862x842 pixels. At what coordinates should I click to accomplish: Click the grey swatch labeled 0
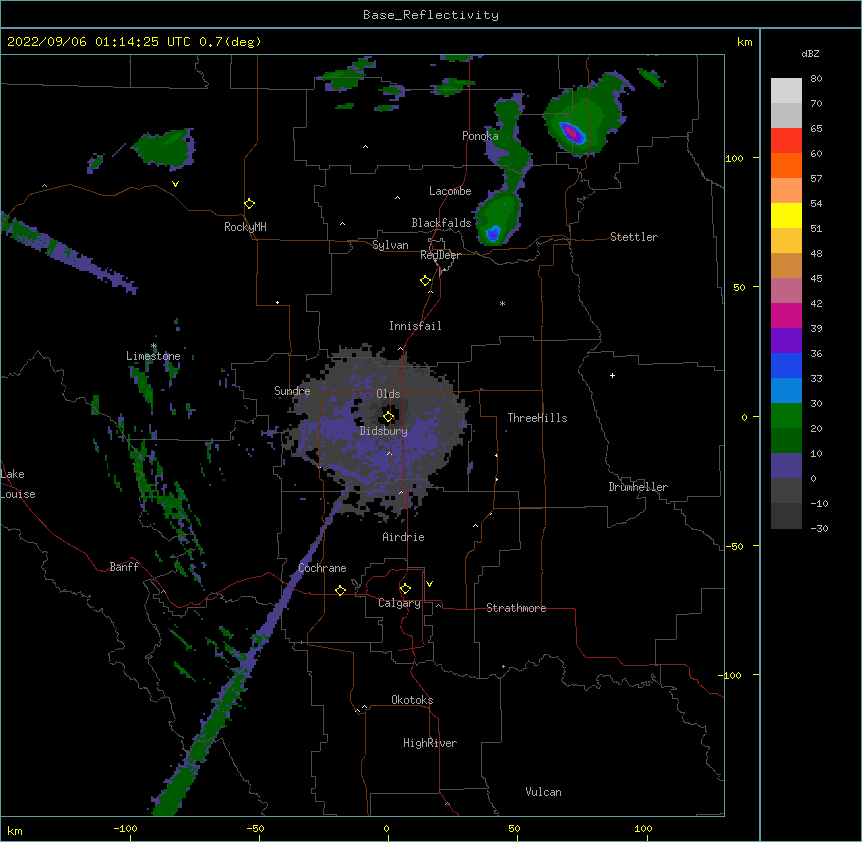[x=786, y=490]
